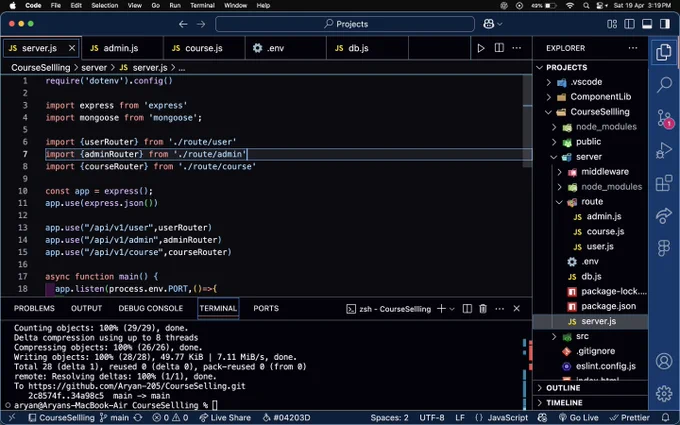Open remote window icon in status bar

pyautogui.click(x=12, y=418)
